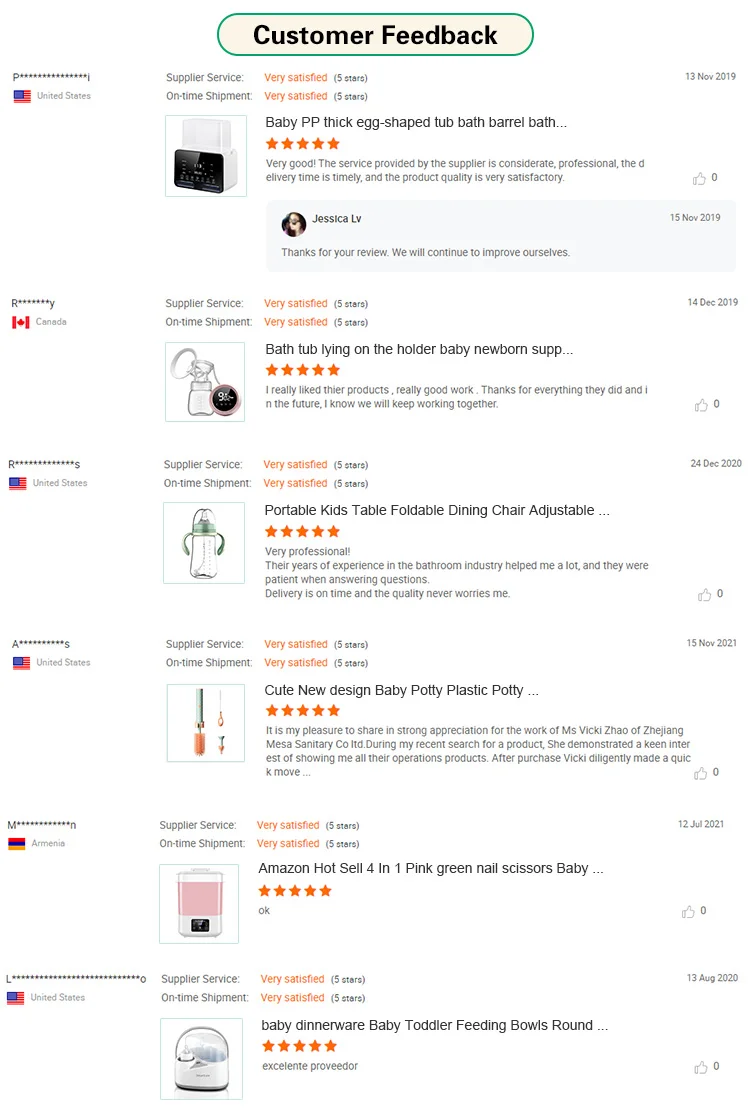Open "Cute New design Baby Potty" link

[401, 690]
